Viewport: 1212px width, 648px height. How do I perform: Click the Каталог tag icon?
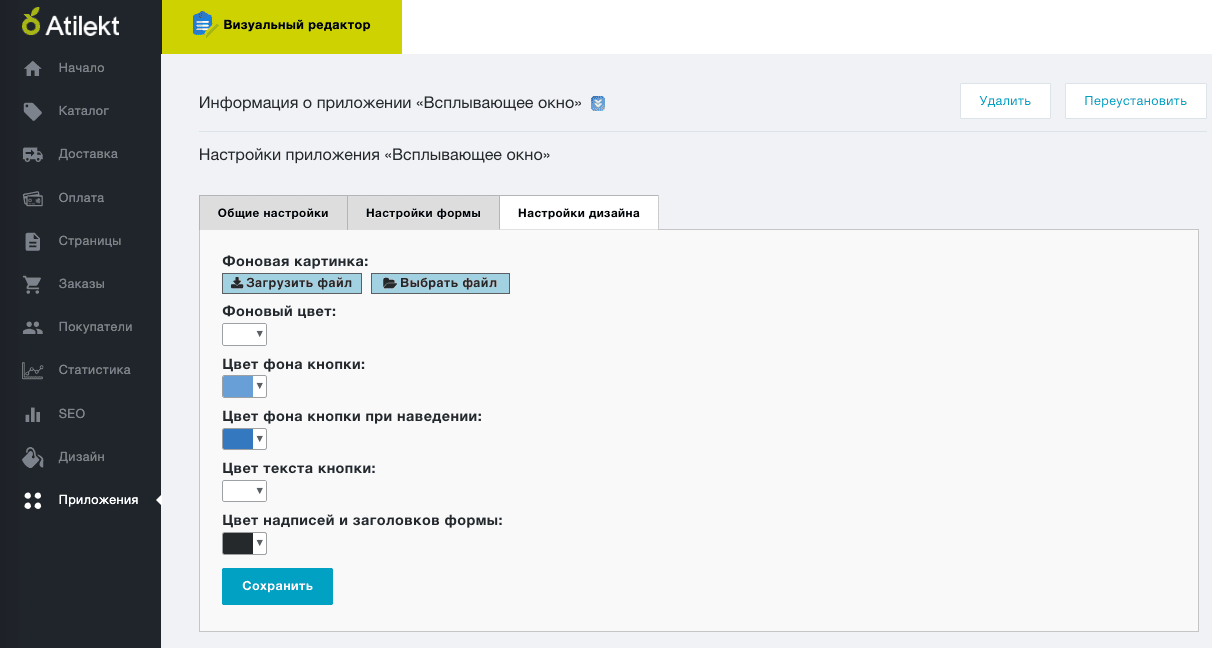(33, 111)
